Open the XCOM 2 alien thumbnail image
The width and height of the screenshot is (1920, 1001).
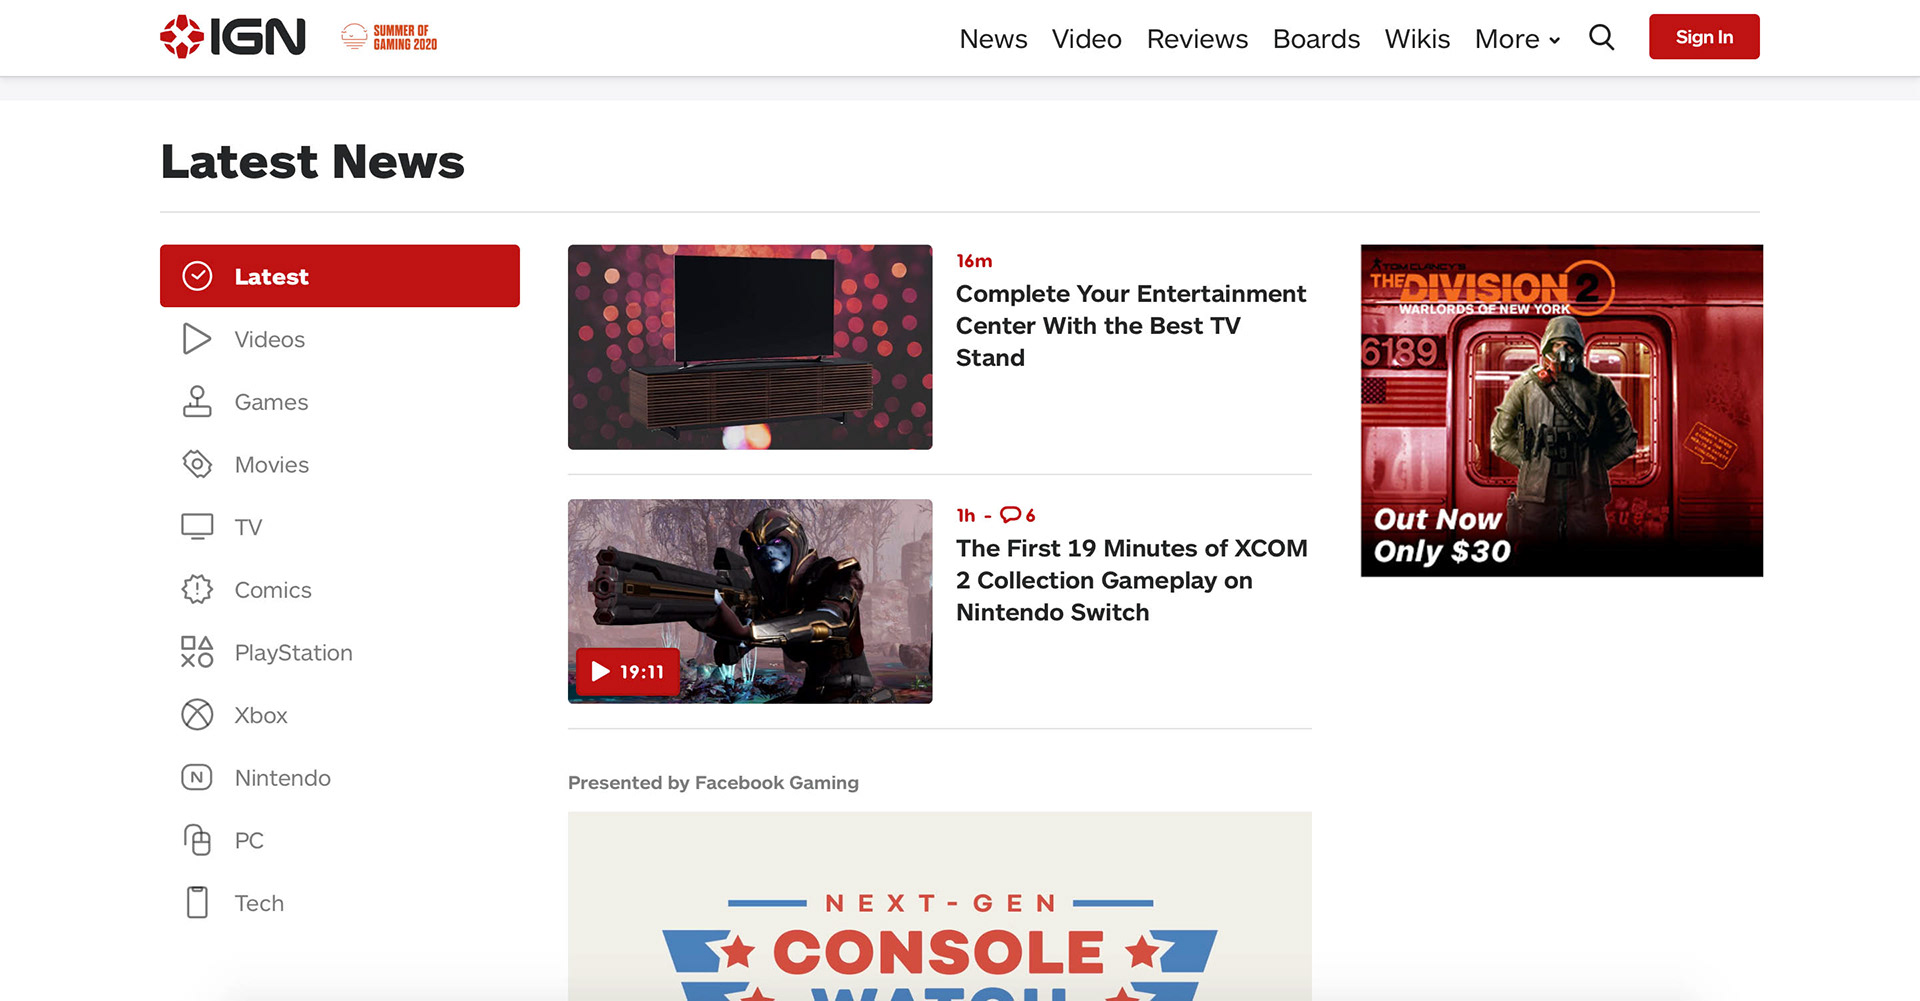pyautogui.click(x=750, y=601)
